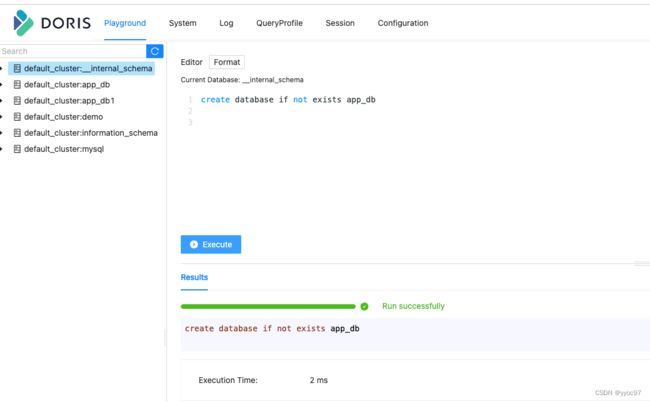Click the Doris logo
Image resolution: width=650 pixels, height=402 pixels.
pyautogui.click(x=52, y=23)
